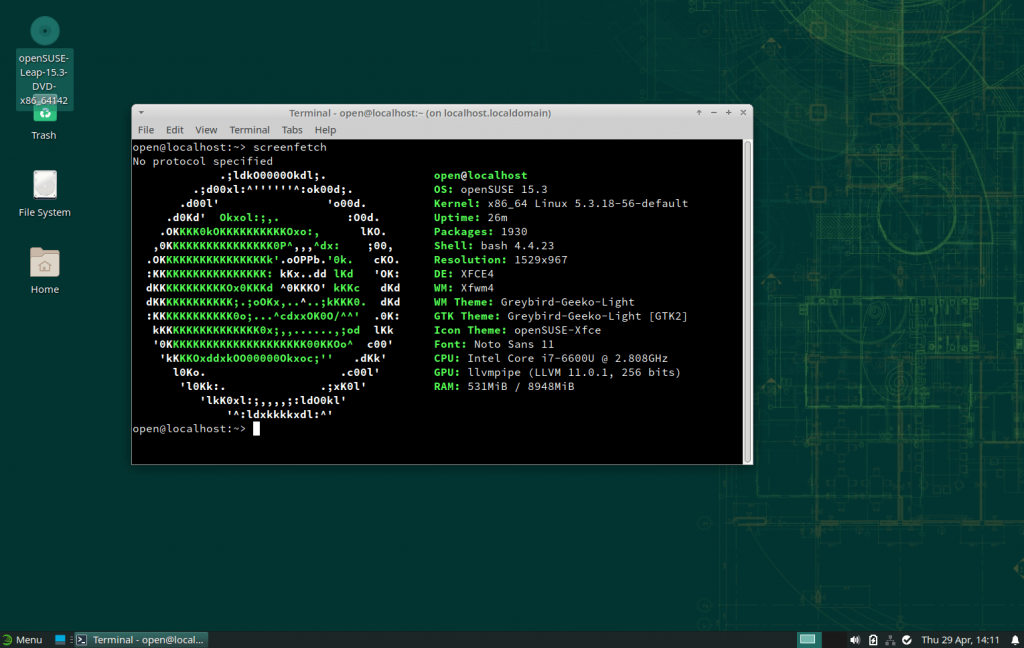
Task: Click the volume speaker tray icon
Action: pos(855,640)
